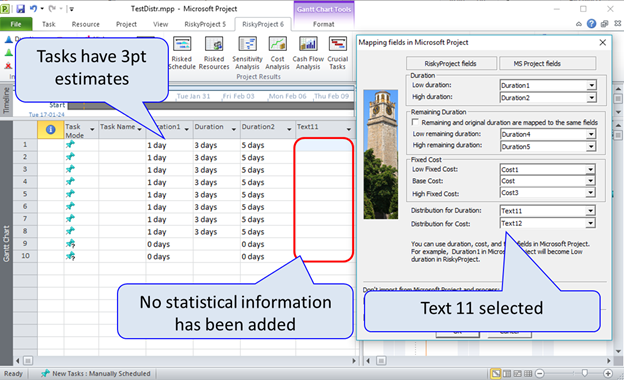The height and width of the screenshot is (380, 624).
Task: Open Low remaining duration dropdown
Action: click(x=591, y=134)
